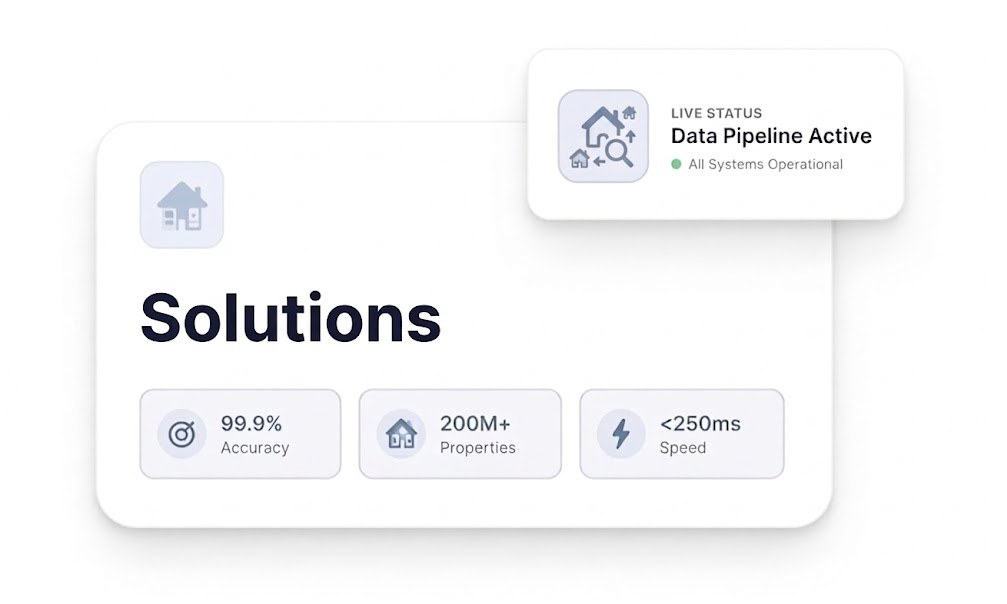This screenshot has width=1007, height=604.
Task: Click the up arrow in the pipeline icon
Action: point(630,135)
